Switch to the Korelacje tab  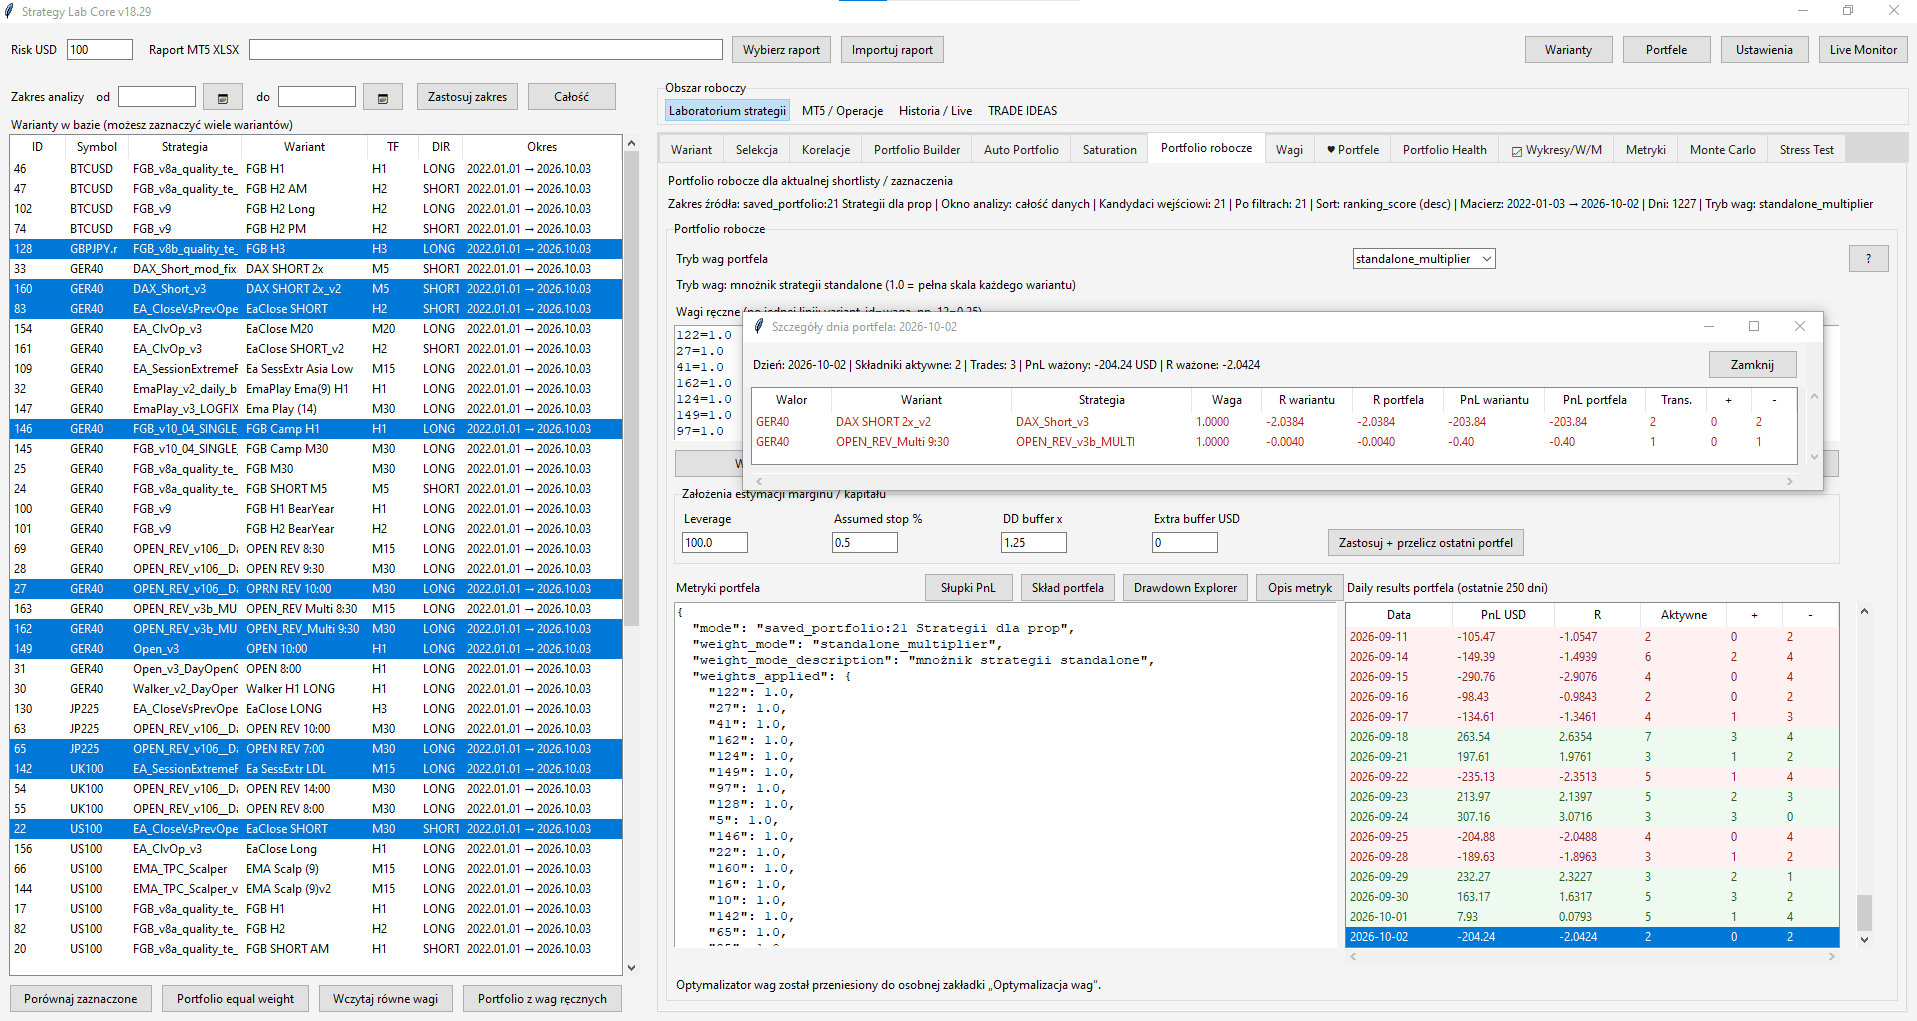(x=826, y=150)
